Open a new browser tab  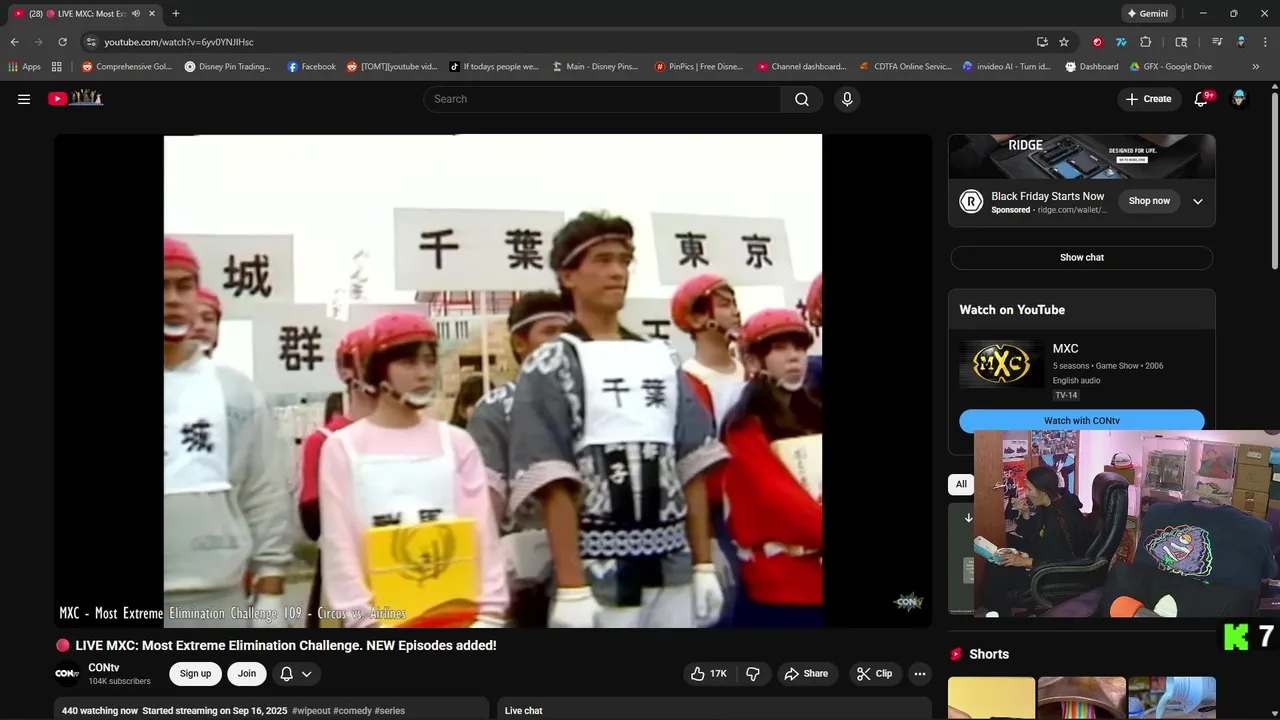click(176, 14)
